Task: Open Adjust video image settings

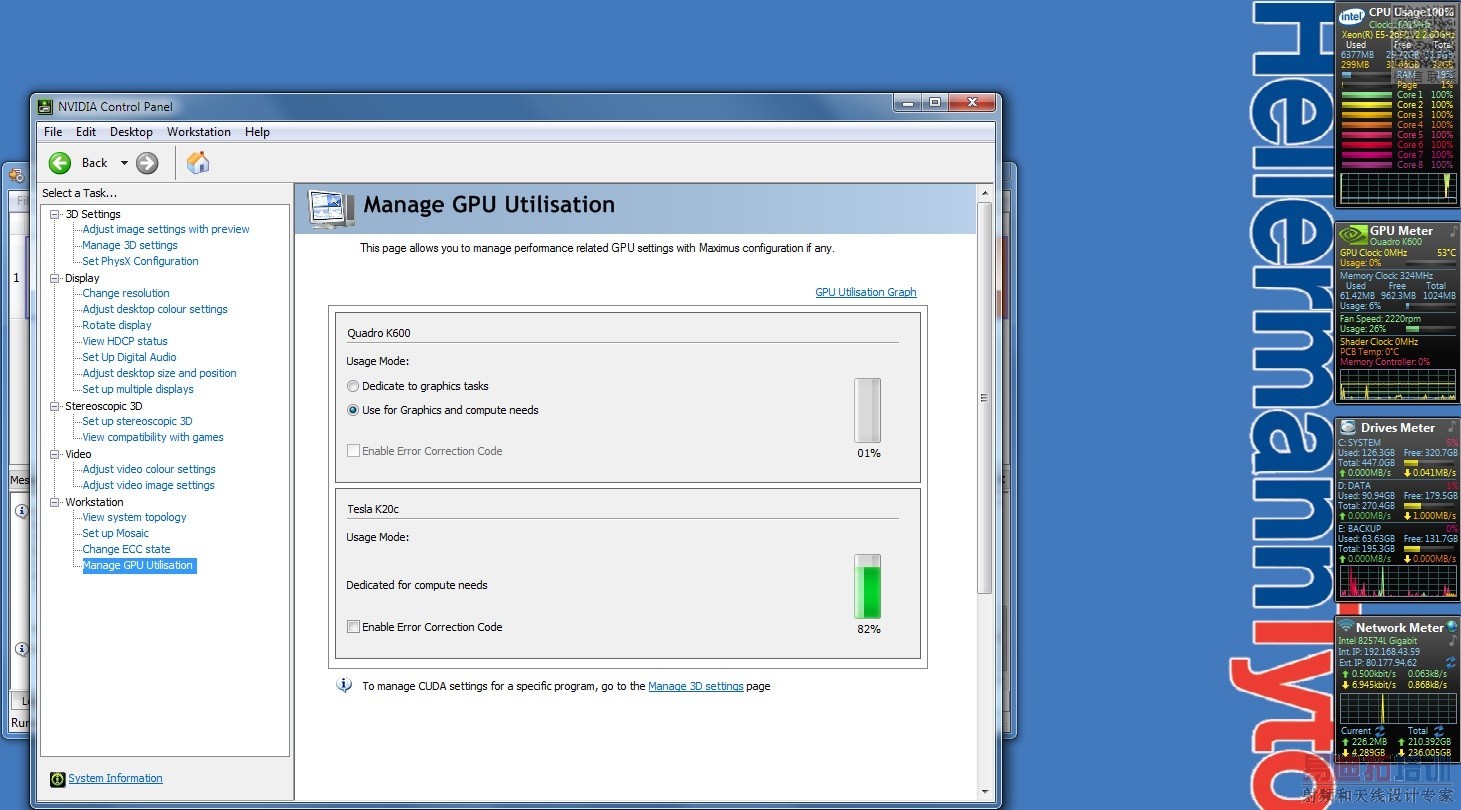Action: [148, 485]
